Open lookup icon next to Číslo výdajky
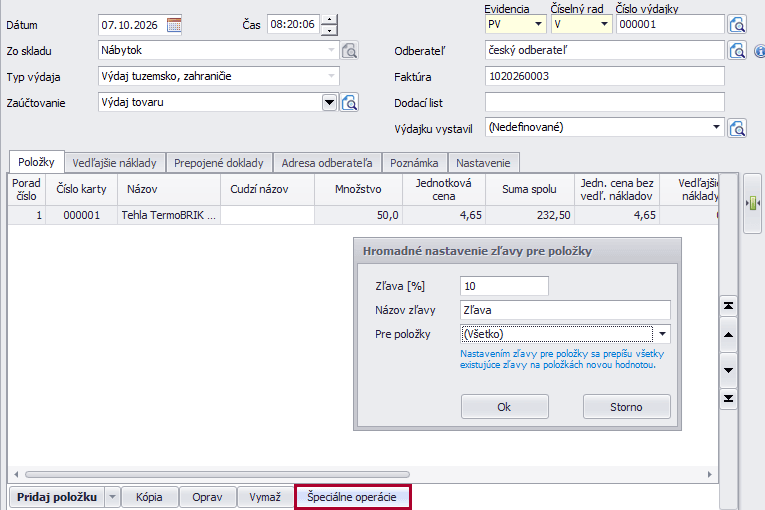Viewport: 765px width, 510px height. (737, 24)
